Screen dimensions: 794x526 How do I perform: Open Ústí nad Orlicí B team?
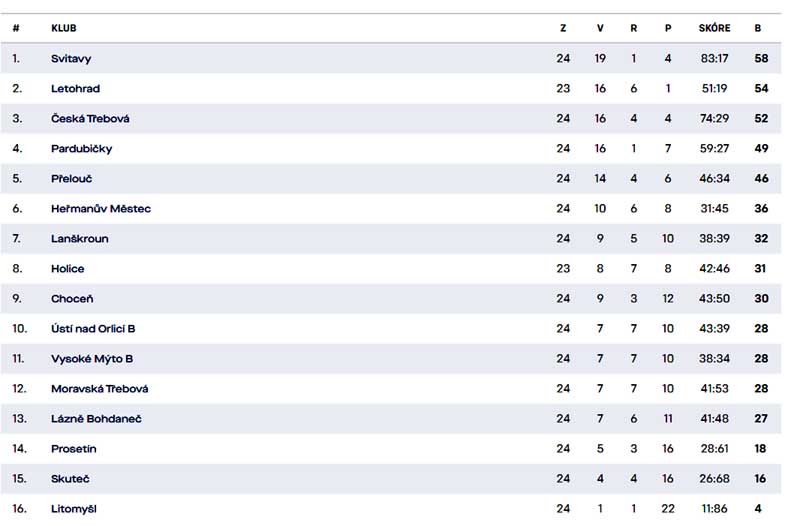93,329
